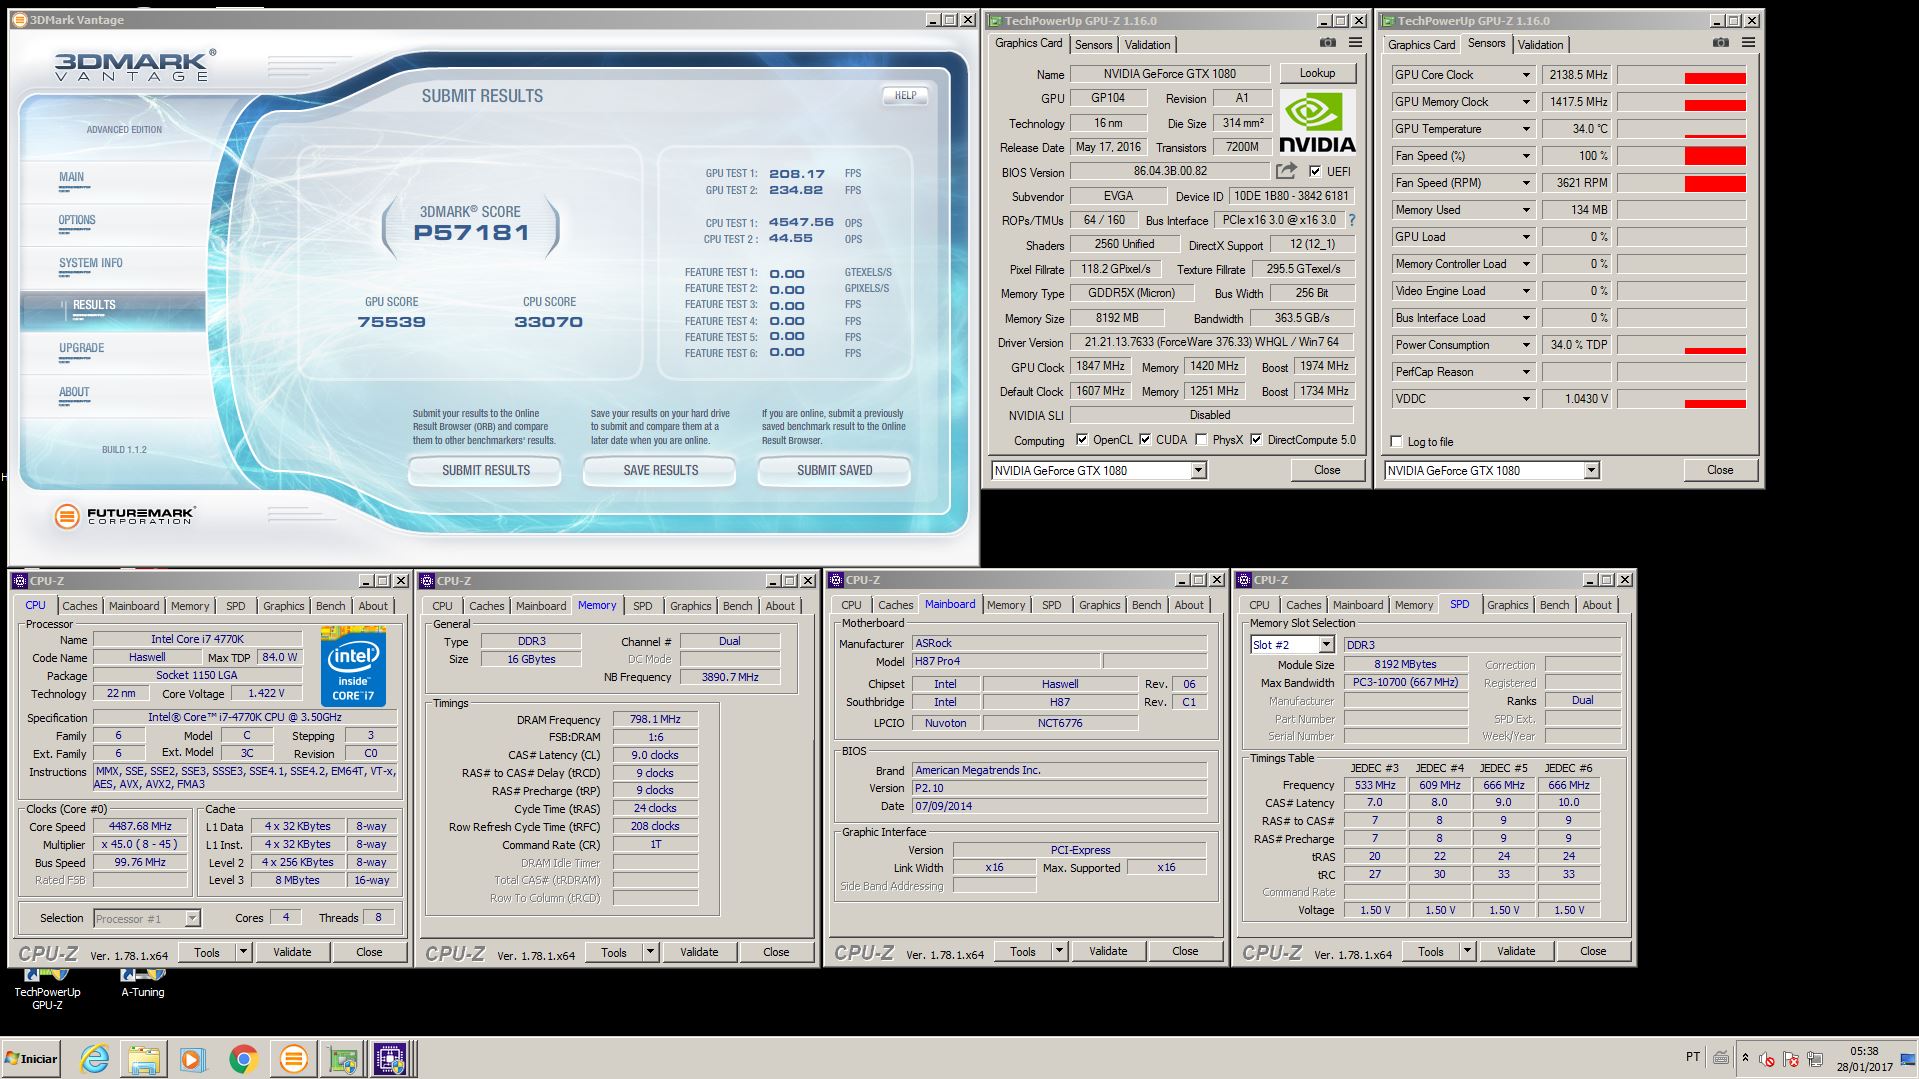This screenshot has height=1079, width=1919.
Task: Open hamburger menu in GPU-Z Sensors window
Action: [x=1748, y=43]
